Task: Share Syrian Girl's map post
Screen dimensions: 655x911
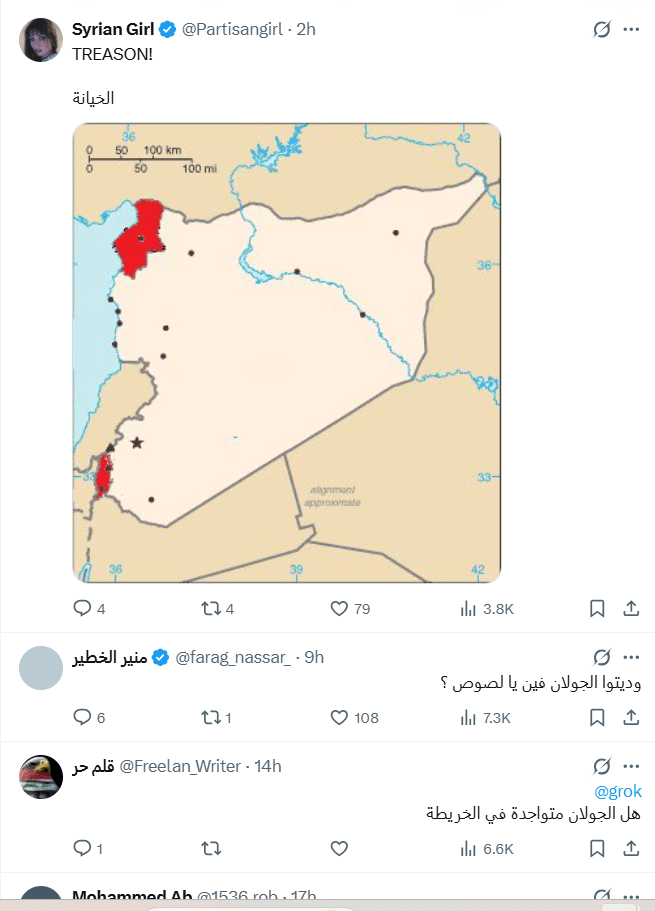Action: pos(631,608)
